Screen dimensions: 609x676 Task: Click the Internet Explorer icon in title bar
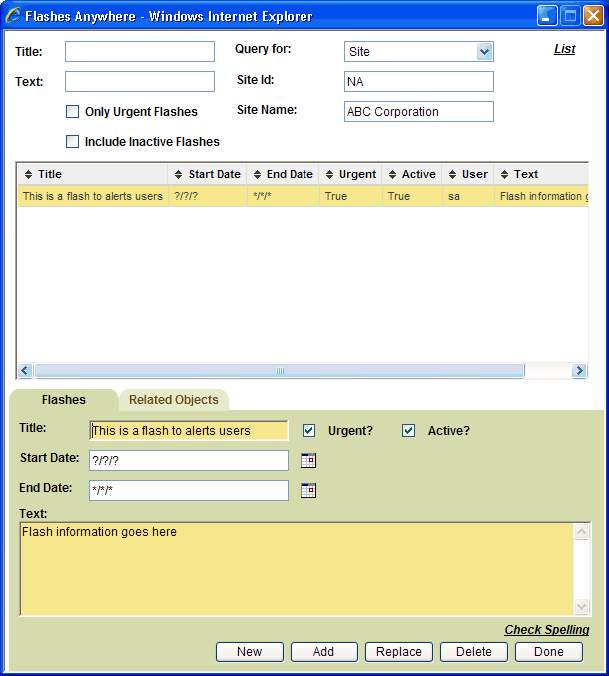pyautogui.click(x=13, y=16)
